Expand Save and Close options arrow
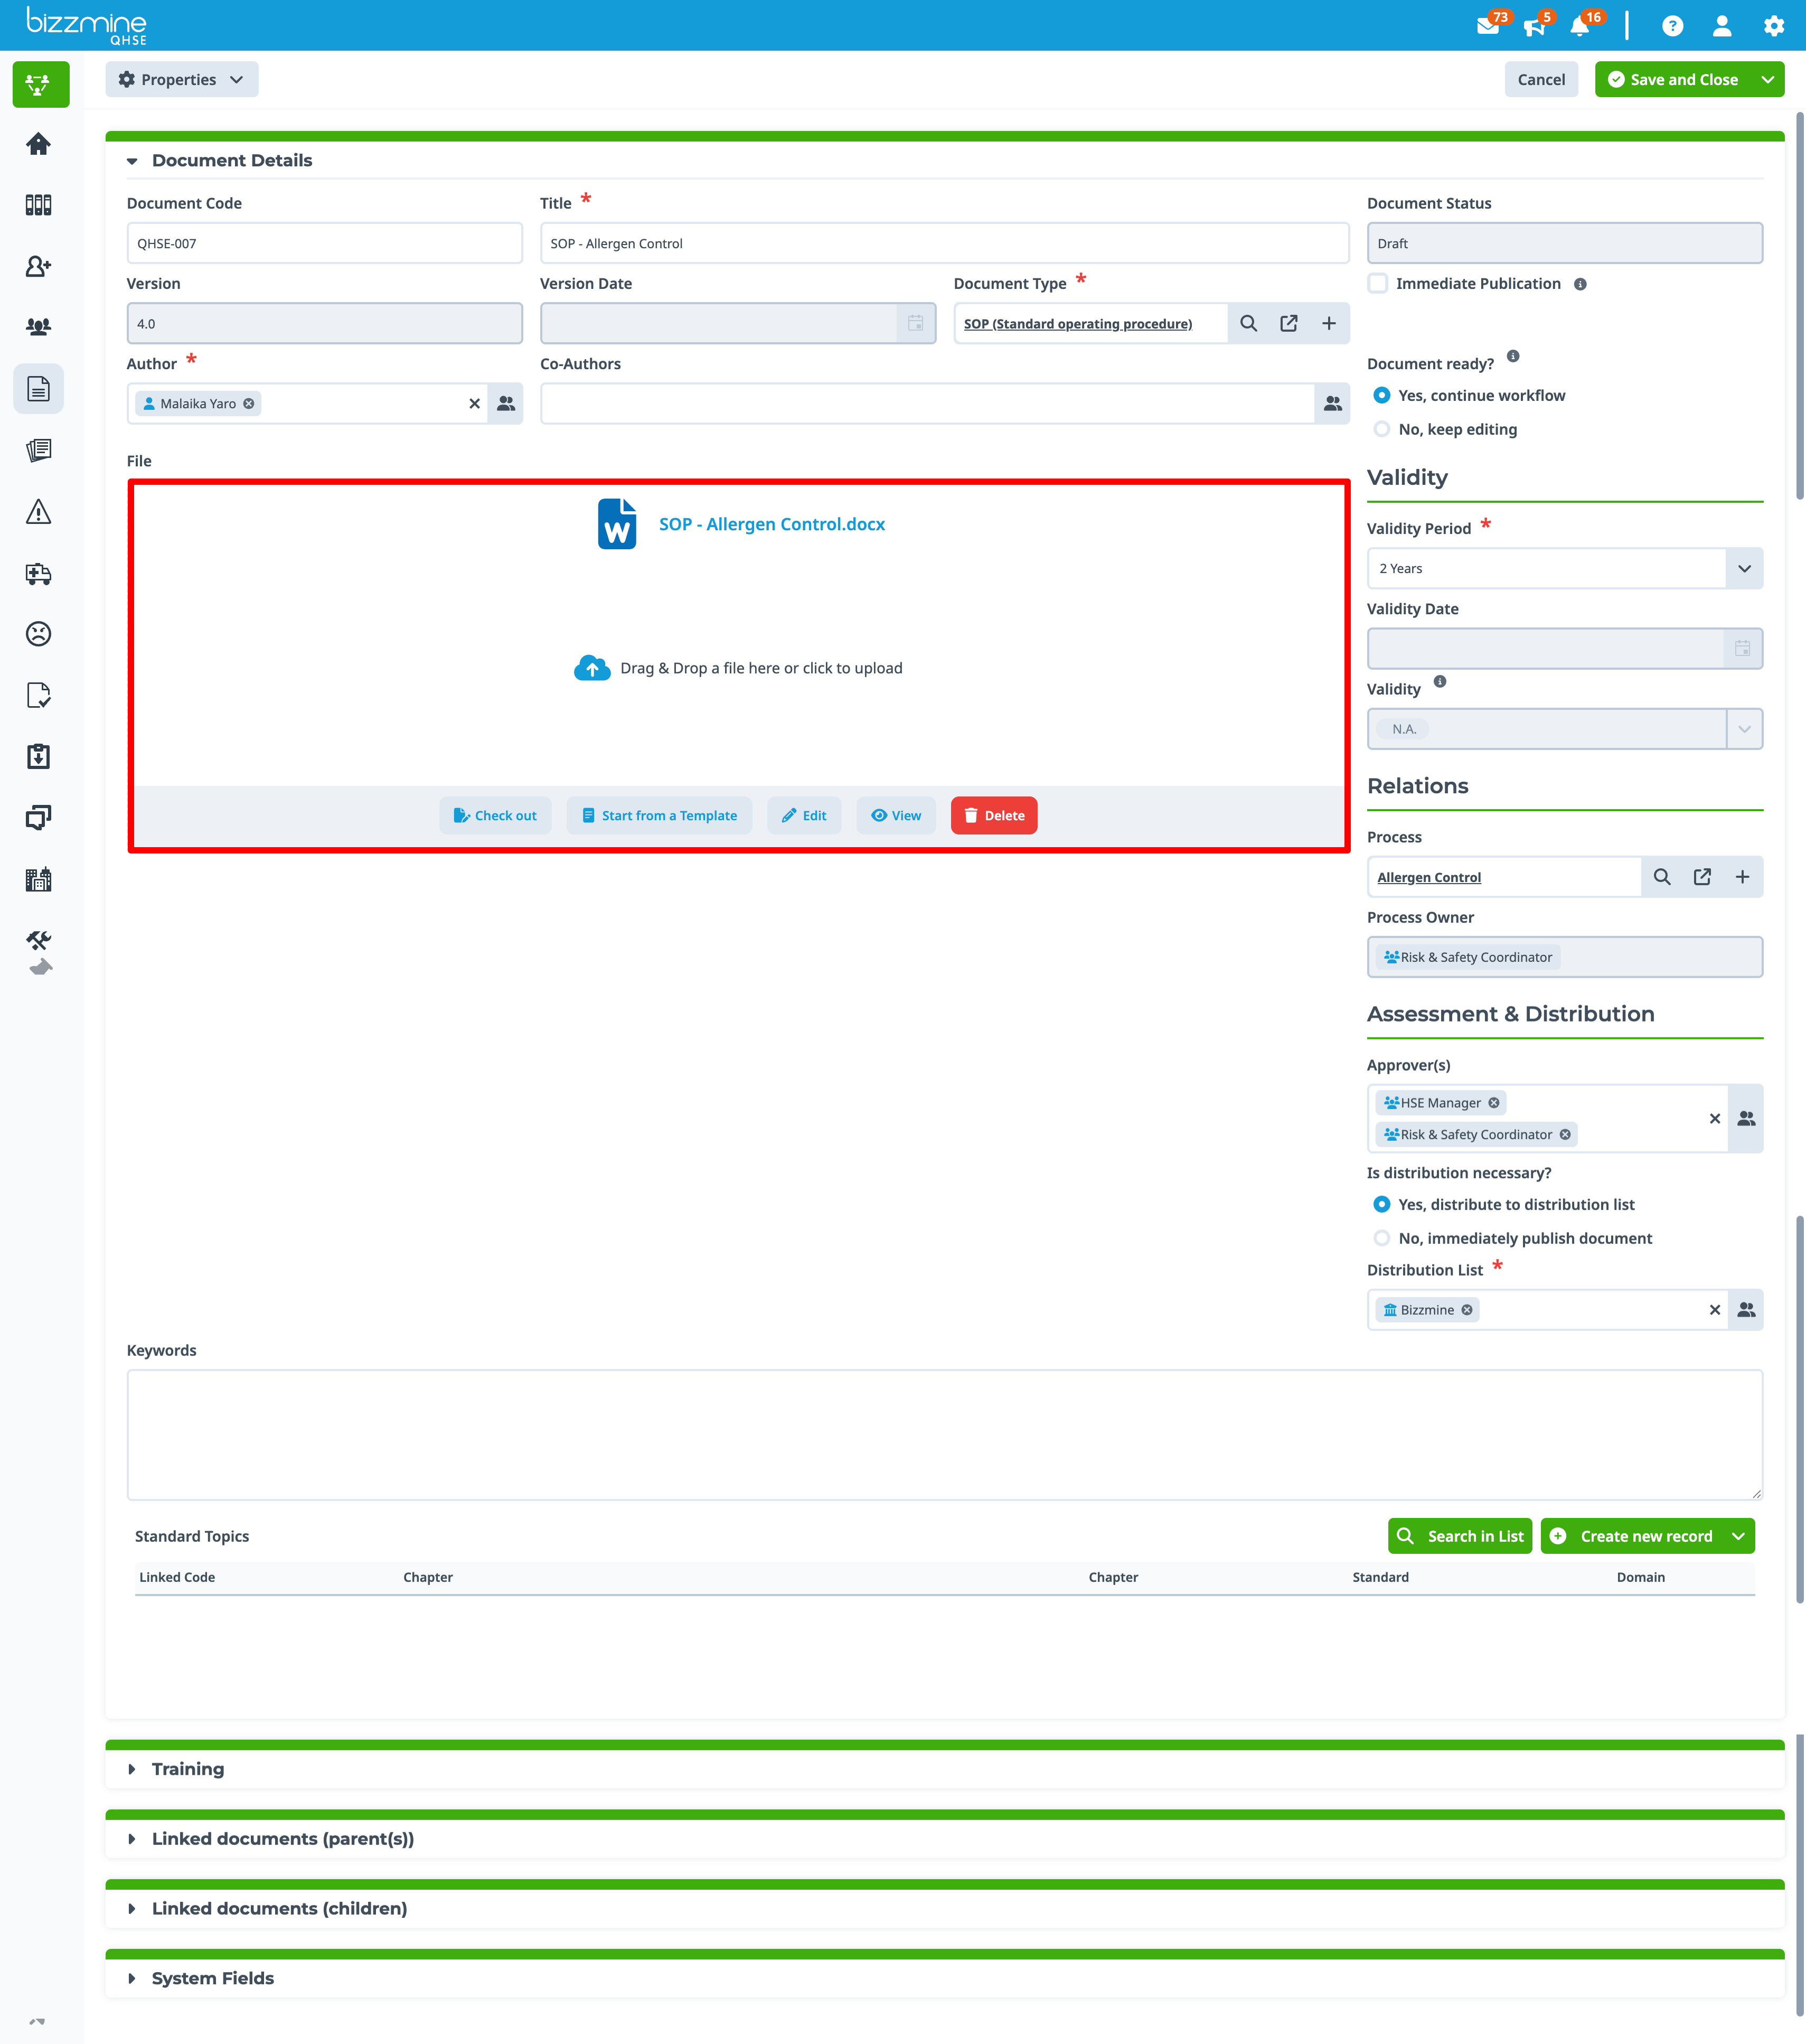1806x2044 pixels. [x=1768, y=80]
